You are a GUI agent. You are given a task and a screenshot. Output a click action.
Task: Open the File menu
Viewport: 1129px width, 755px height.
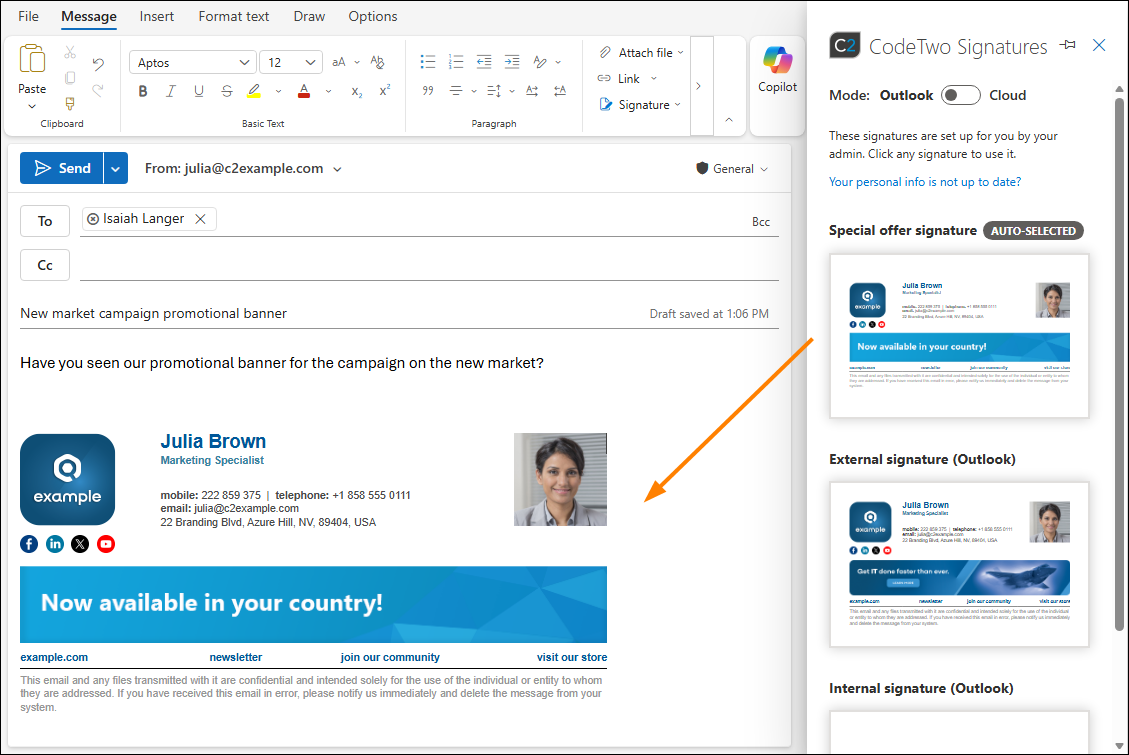[x=28, y=17]
